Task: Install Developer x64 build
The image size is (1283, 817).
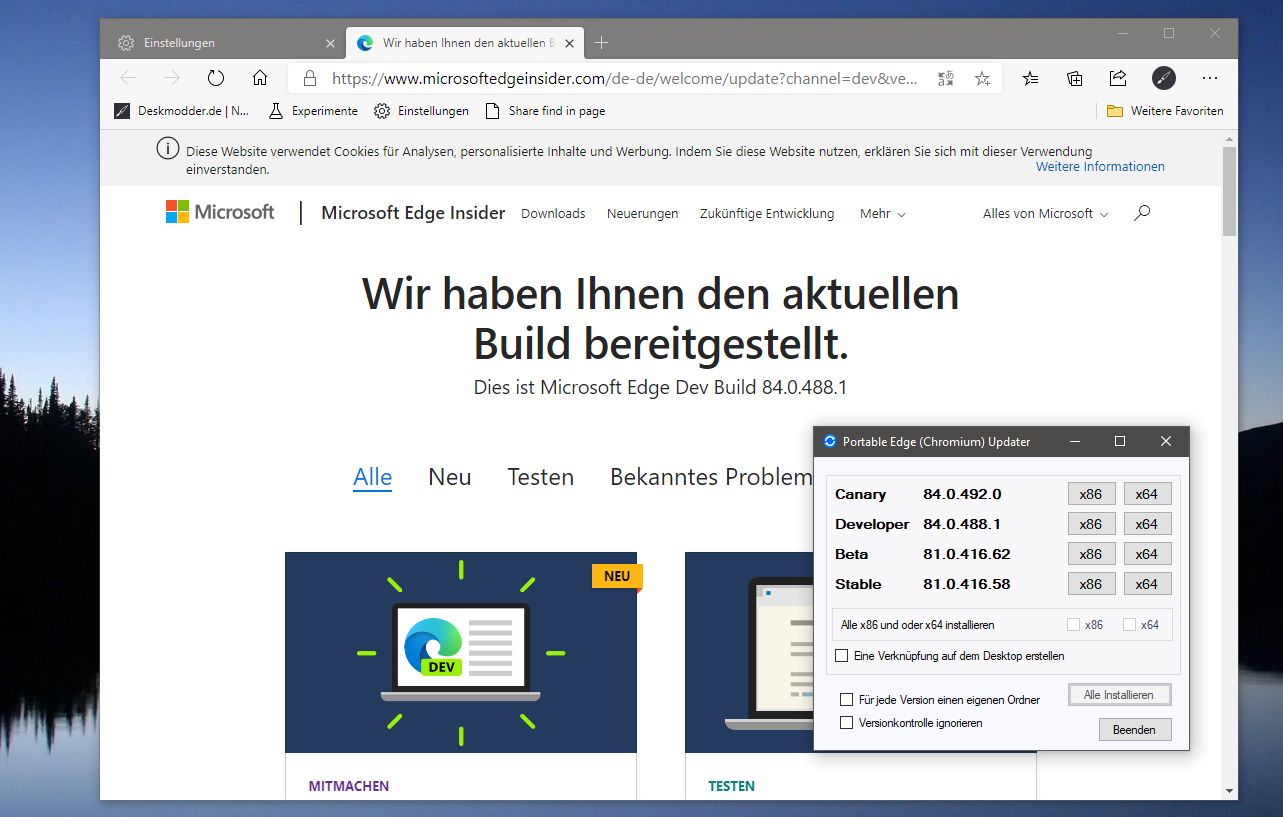Action: tap(1147, 524)
